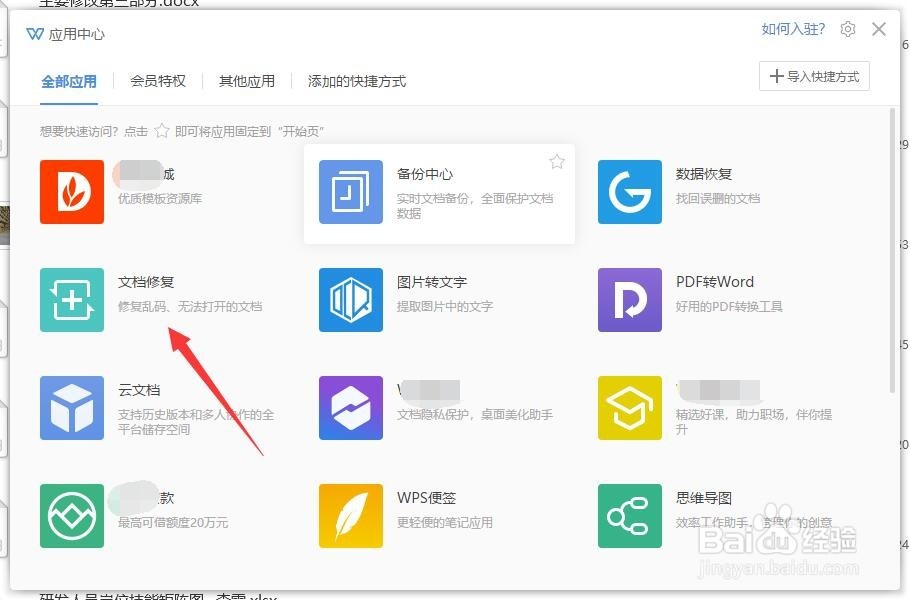Open the purple document privacy protection icon

(x=351, y=407)
